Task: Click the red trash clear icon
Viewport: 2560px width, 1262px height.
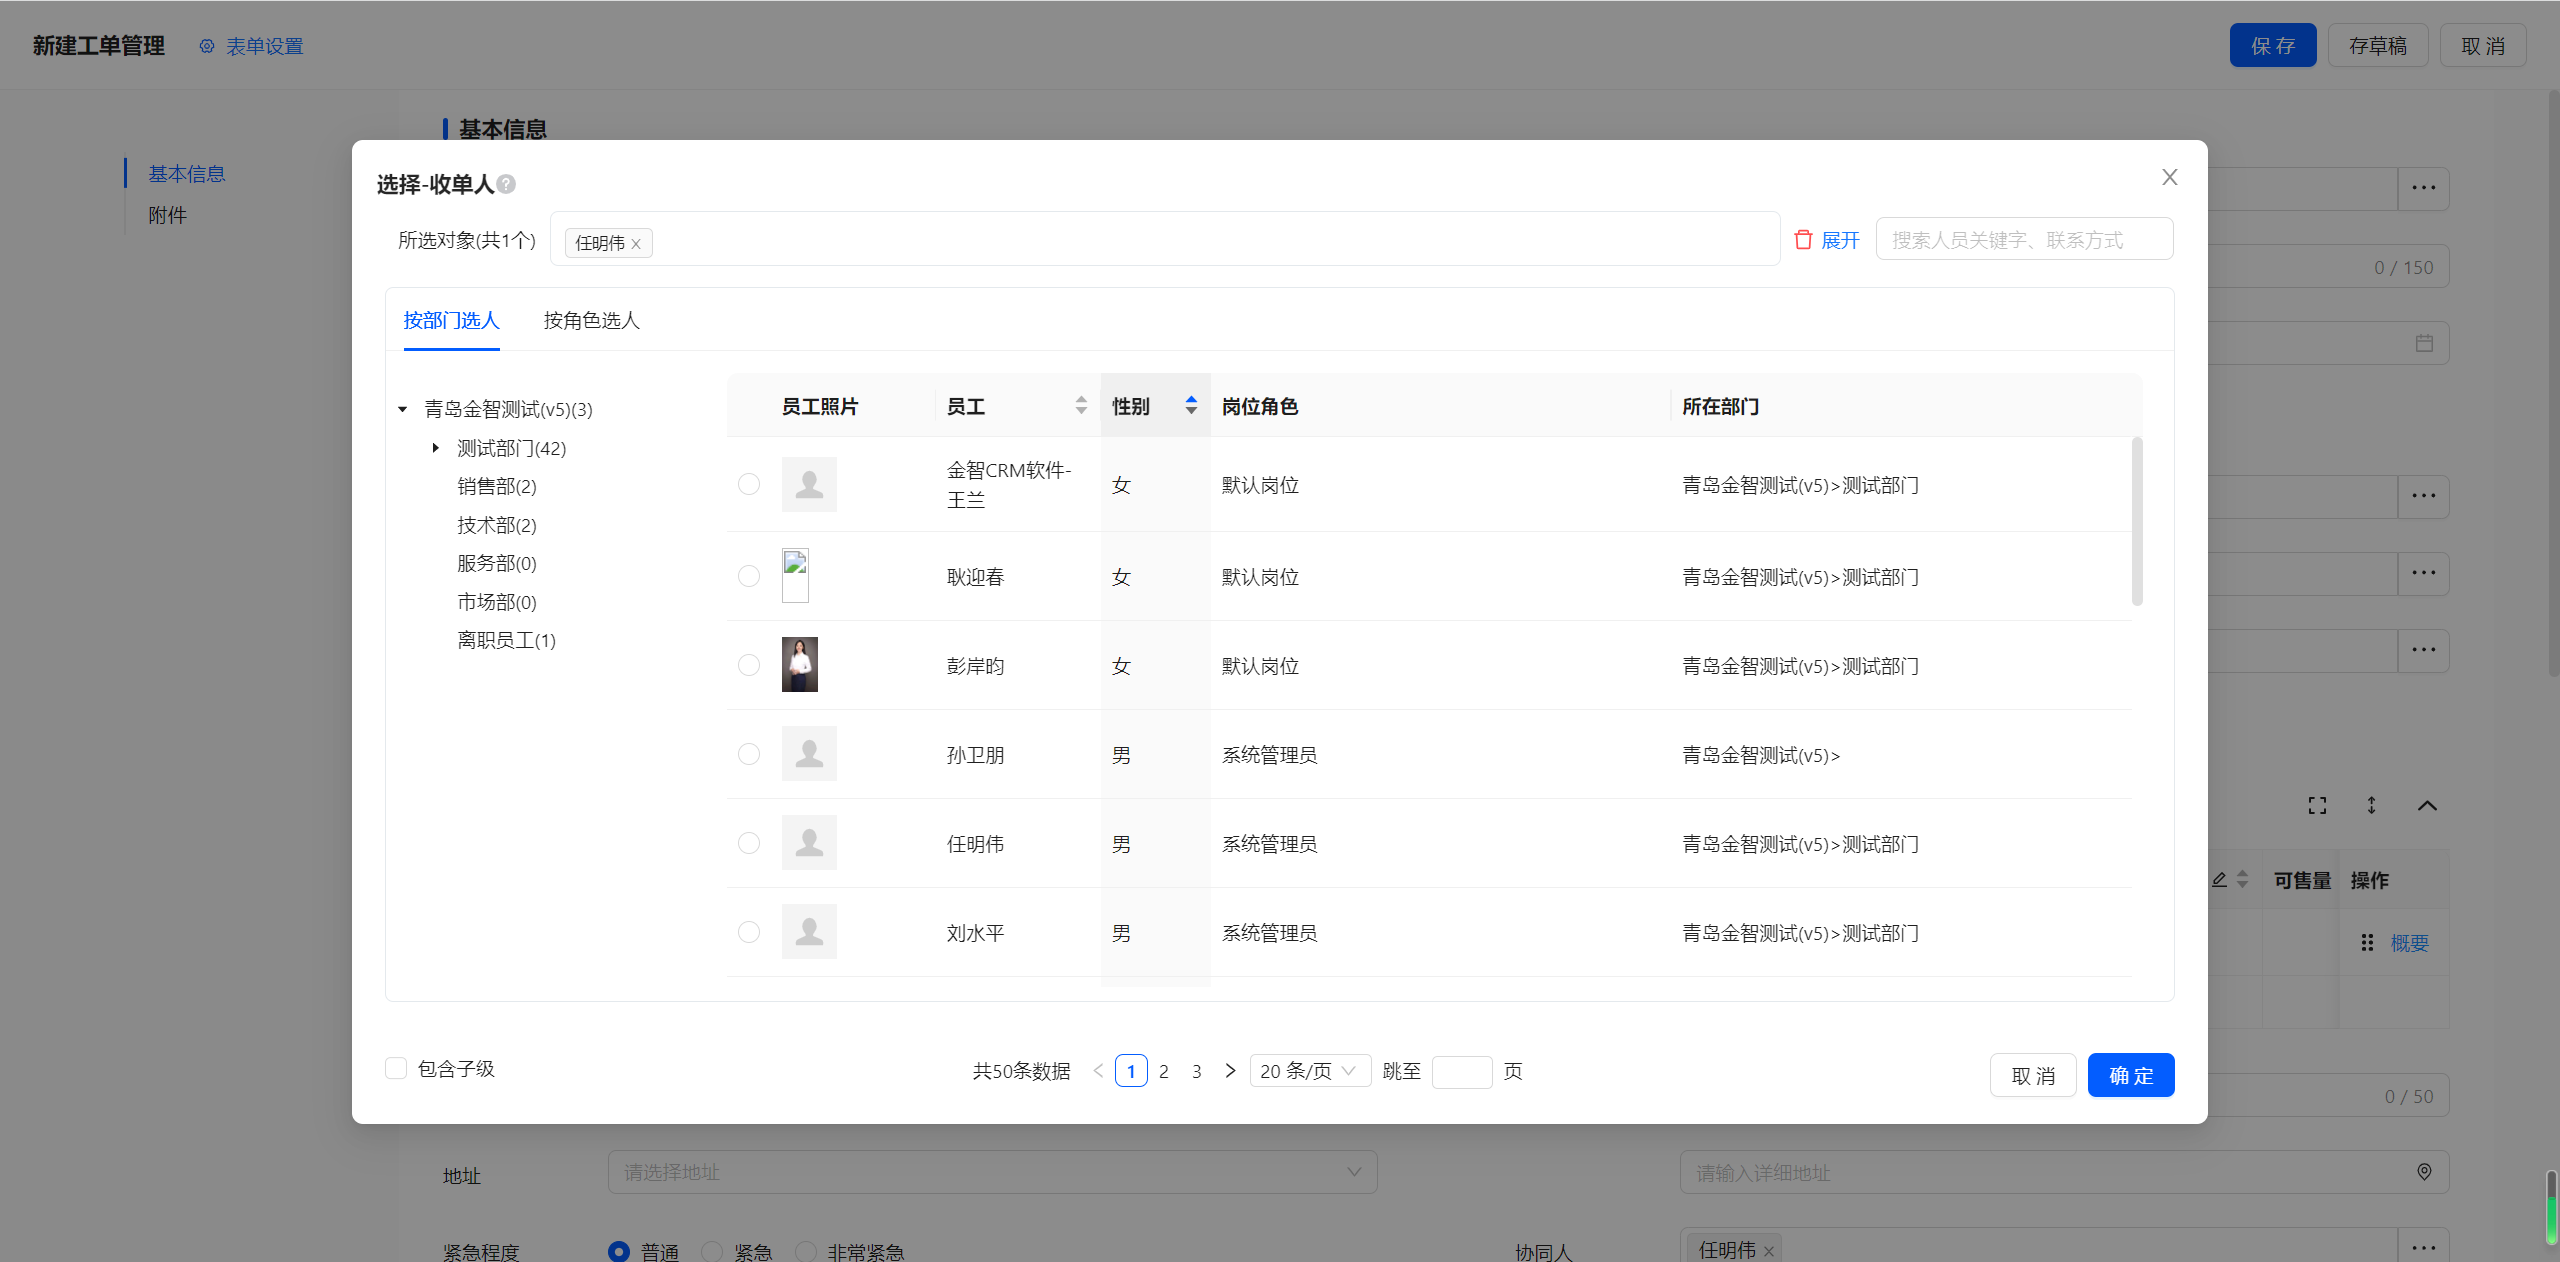Action: coord(1803,240)
